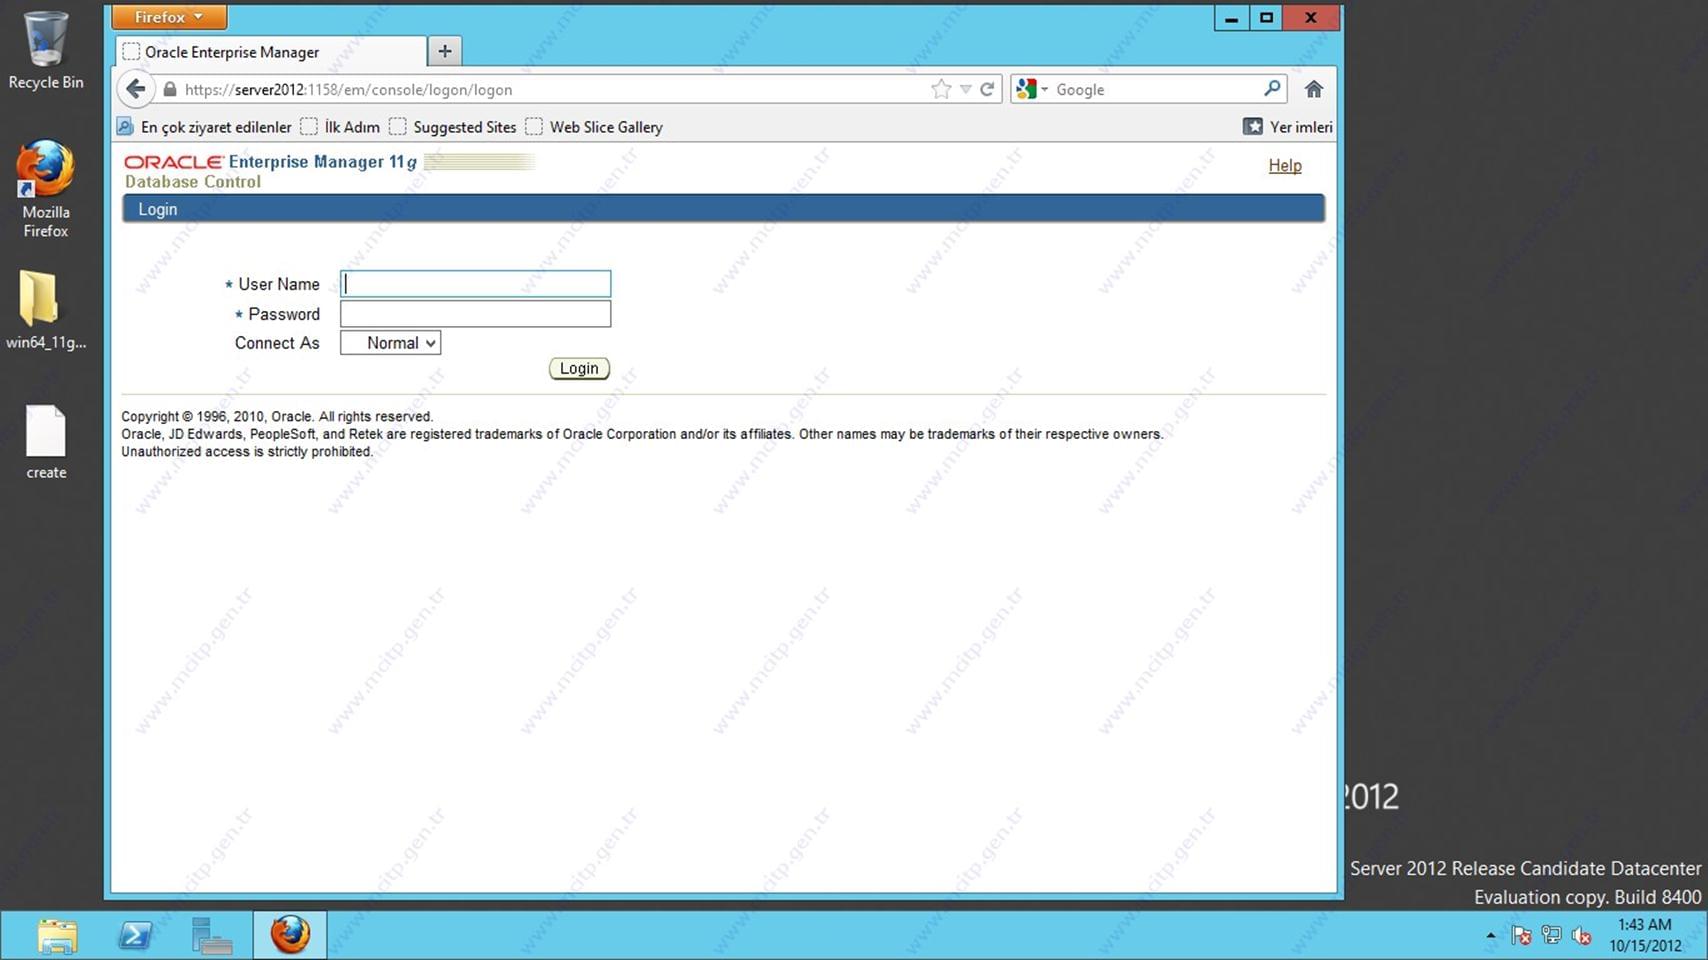
Task: Click the Help link
Action: tap(1285, 165)
